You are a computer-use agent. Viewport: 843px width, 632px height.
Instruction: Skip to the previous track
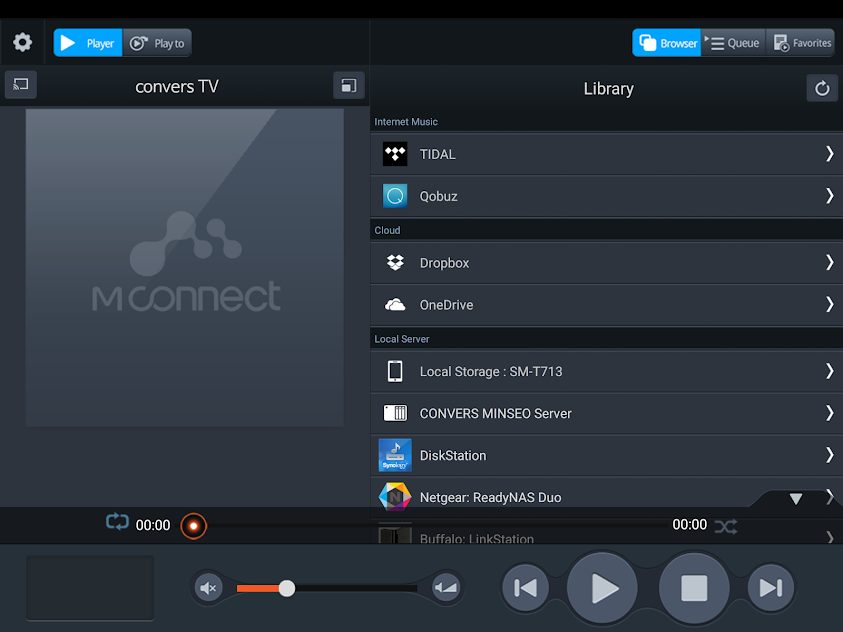coord(525,588)
